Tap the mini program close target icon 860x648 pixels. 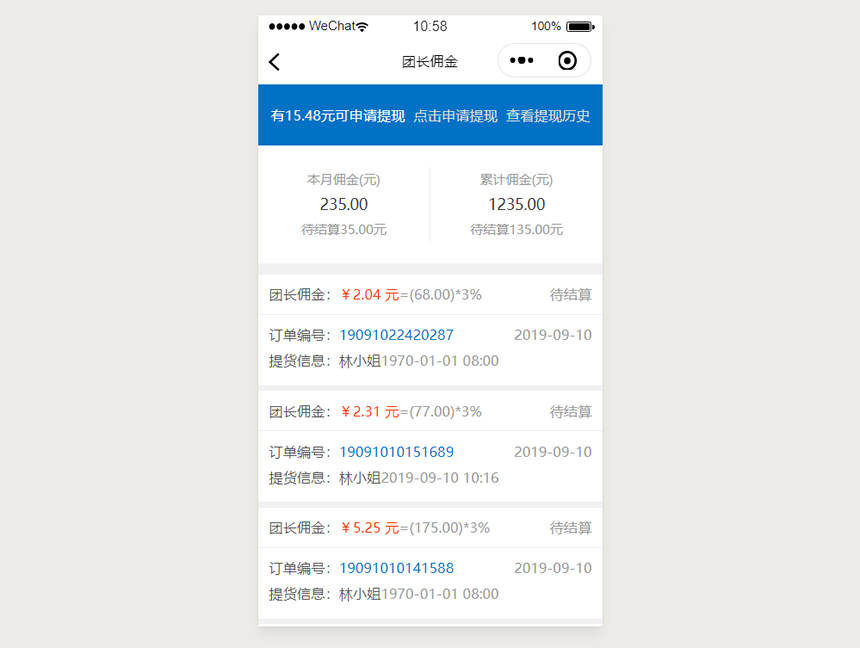tap(567, 60)
